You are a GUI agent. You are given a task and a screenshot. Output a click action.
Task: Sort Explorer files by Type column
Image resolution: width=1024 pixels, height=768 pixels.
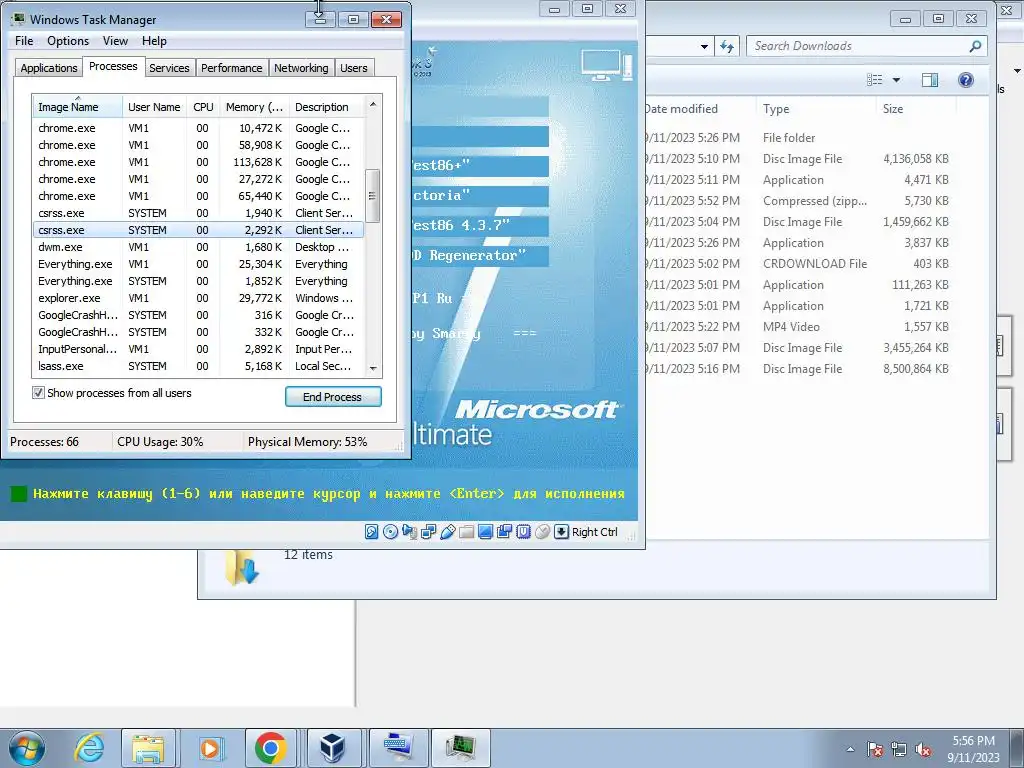click(814, 109)
